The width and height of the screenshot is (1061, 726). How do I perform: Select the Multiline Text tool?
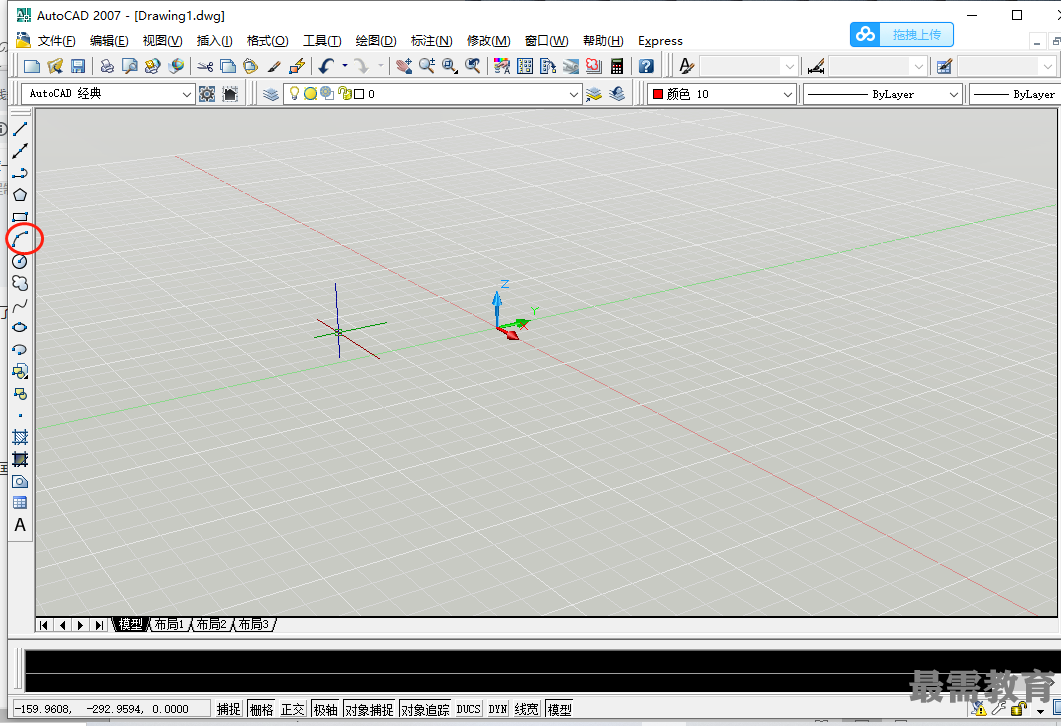coord(20,525)
